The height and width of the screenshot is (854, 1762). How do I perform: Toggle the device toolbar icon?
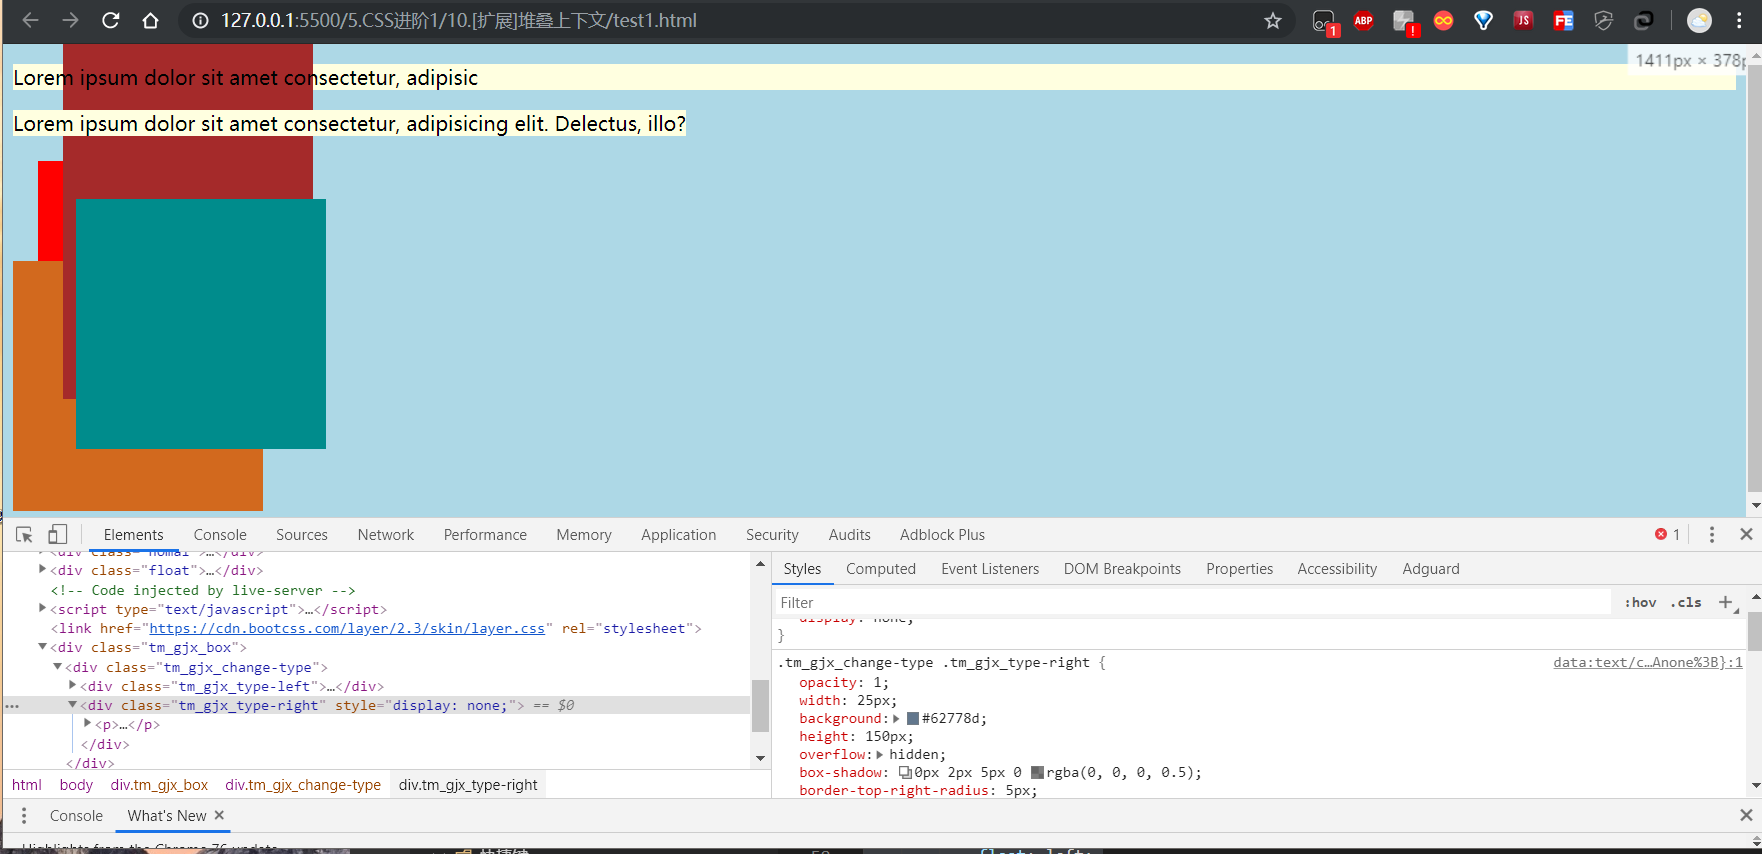58,535
